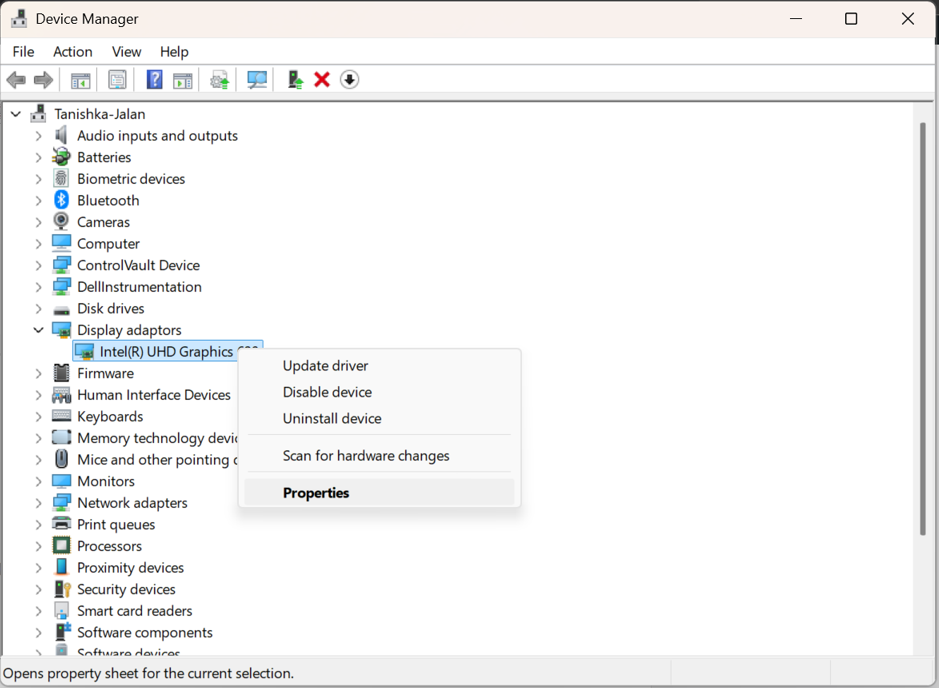Viewport: 939px width, 688px height.
Task: Click the Keyboards category icon
Action: (61, 416)
